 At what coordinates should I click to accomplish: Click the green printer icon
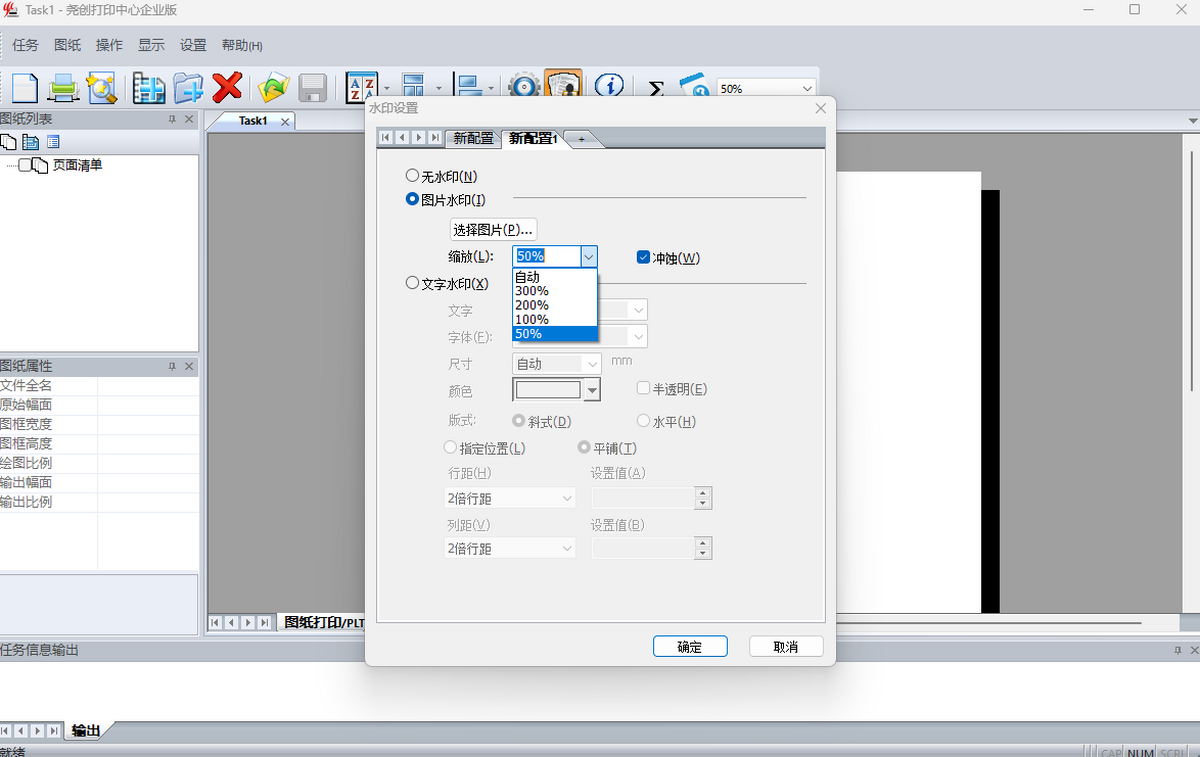pos(64,87)
